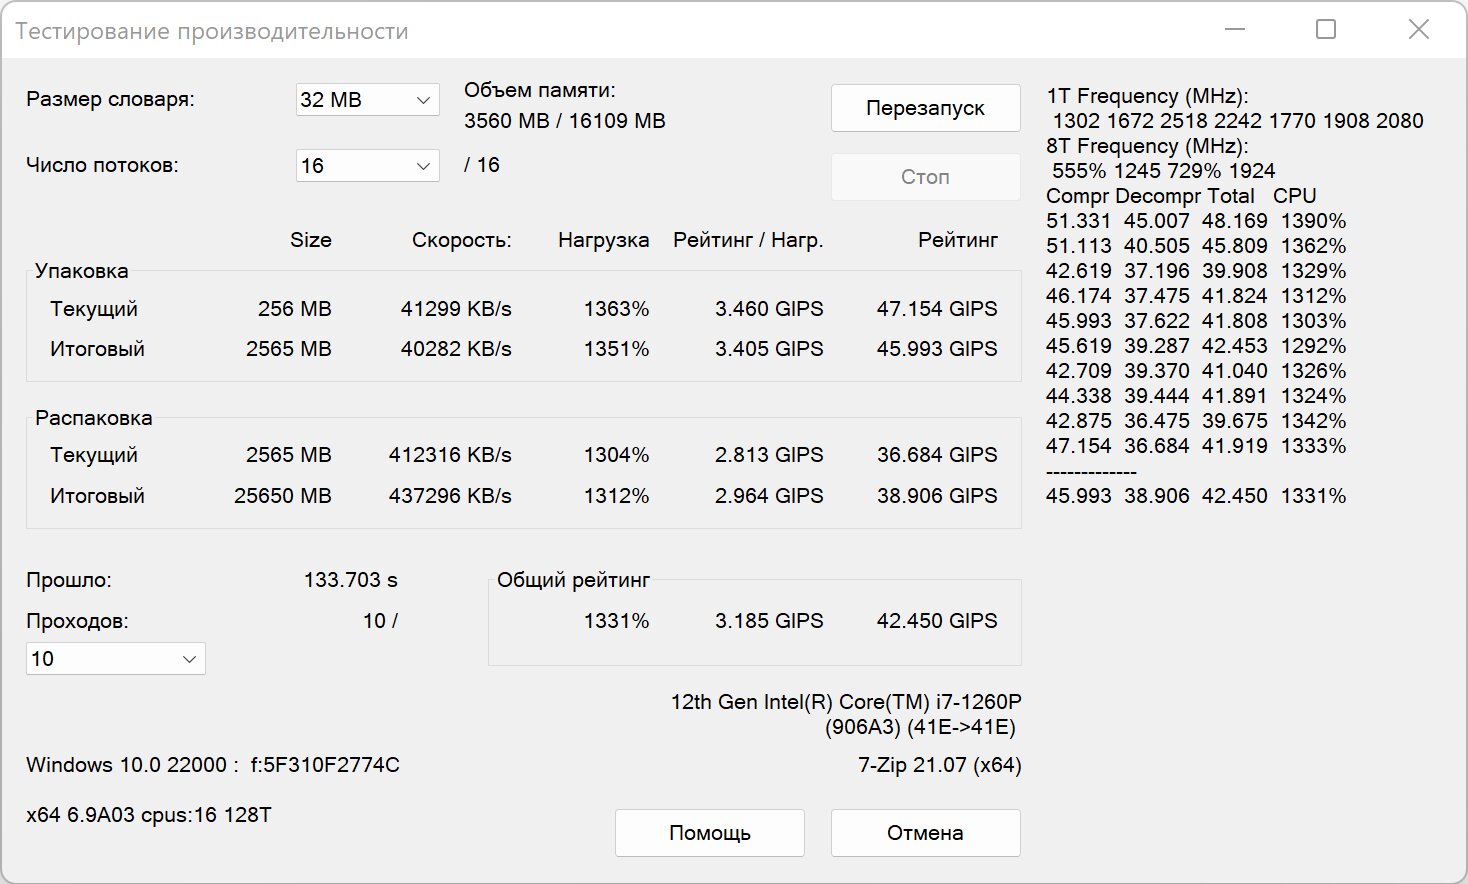Select packing current size 256 MB
The image size is (1468, 884).
[294, 309]
